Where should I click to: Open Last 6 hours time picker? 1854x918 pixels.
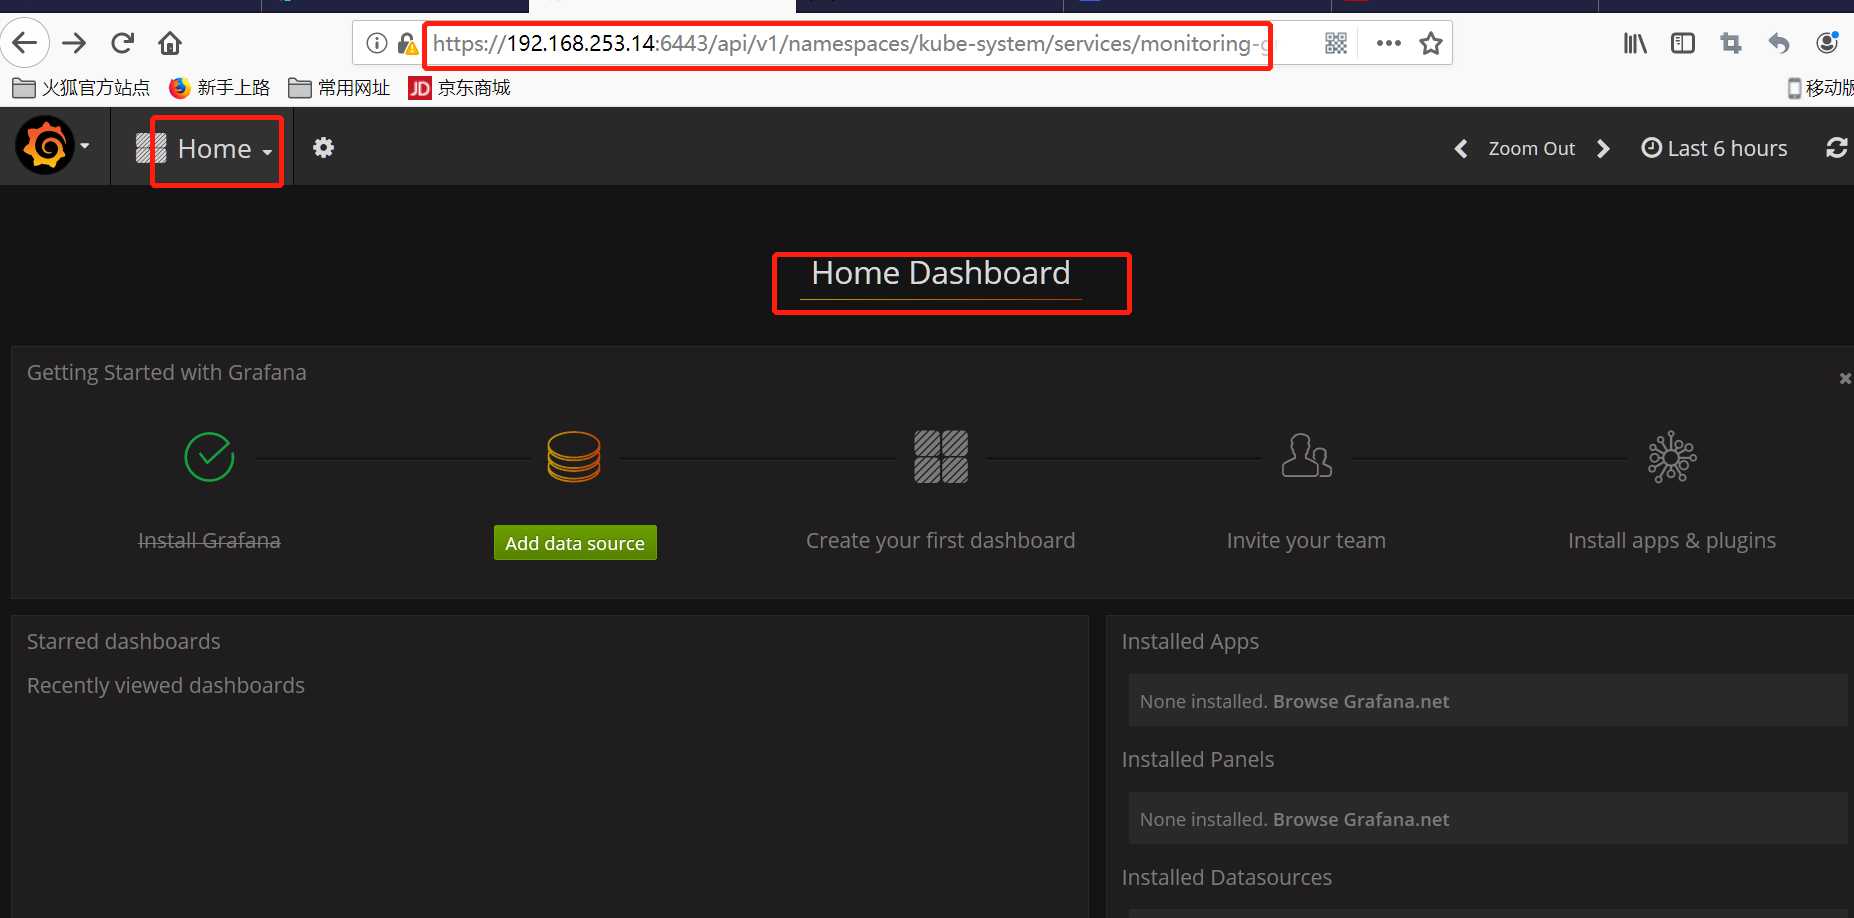pyautogui.click(x=1714, y=149)
